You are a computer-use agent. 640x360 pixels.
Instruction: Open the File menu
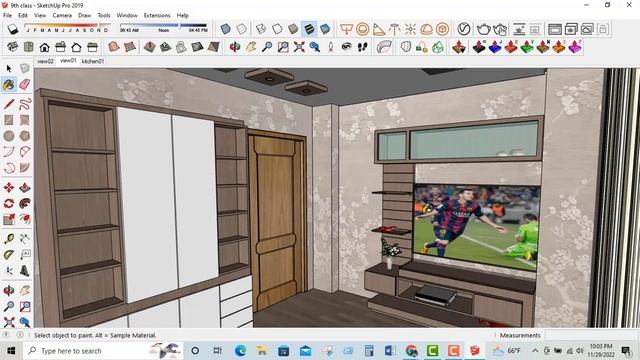point(7,15)
